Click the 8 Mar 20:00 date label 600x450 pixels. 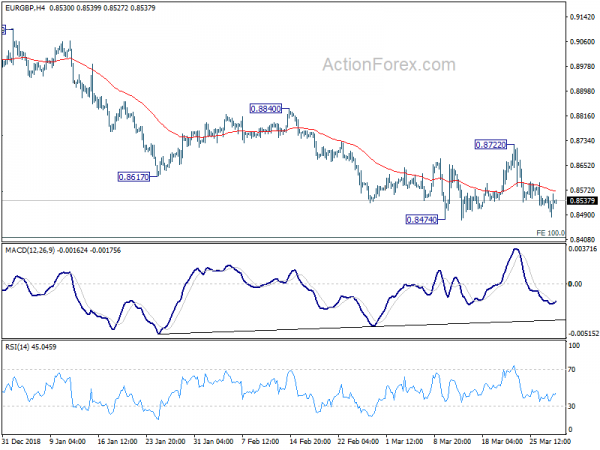[x=453, y=441]
